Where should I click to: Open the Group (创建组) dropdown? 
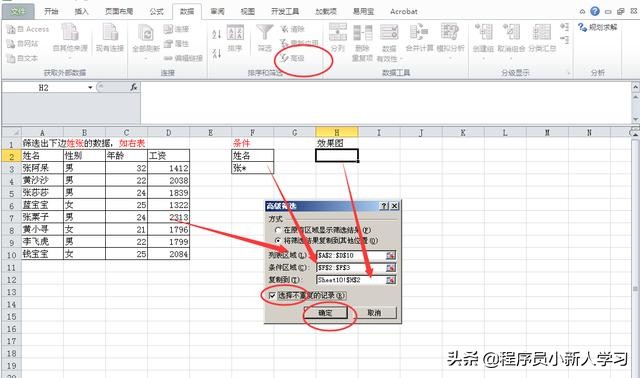483,41
